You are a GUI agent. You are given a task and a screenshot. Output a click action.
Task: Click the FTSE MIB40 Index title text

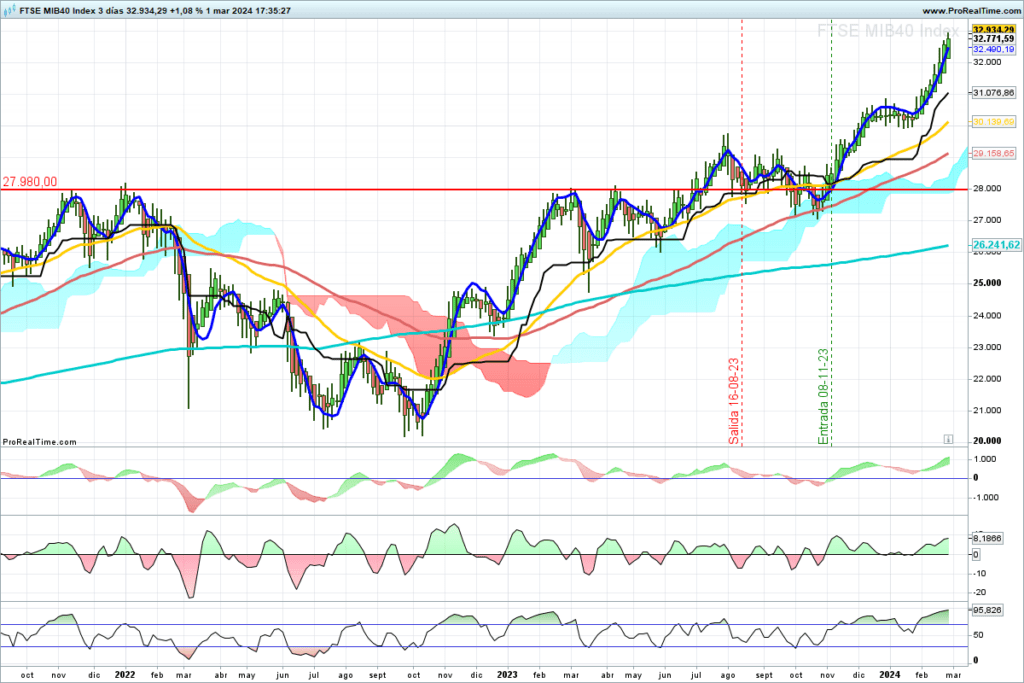(x=57, y=11)
